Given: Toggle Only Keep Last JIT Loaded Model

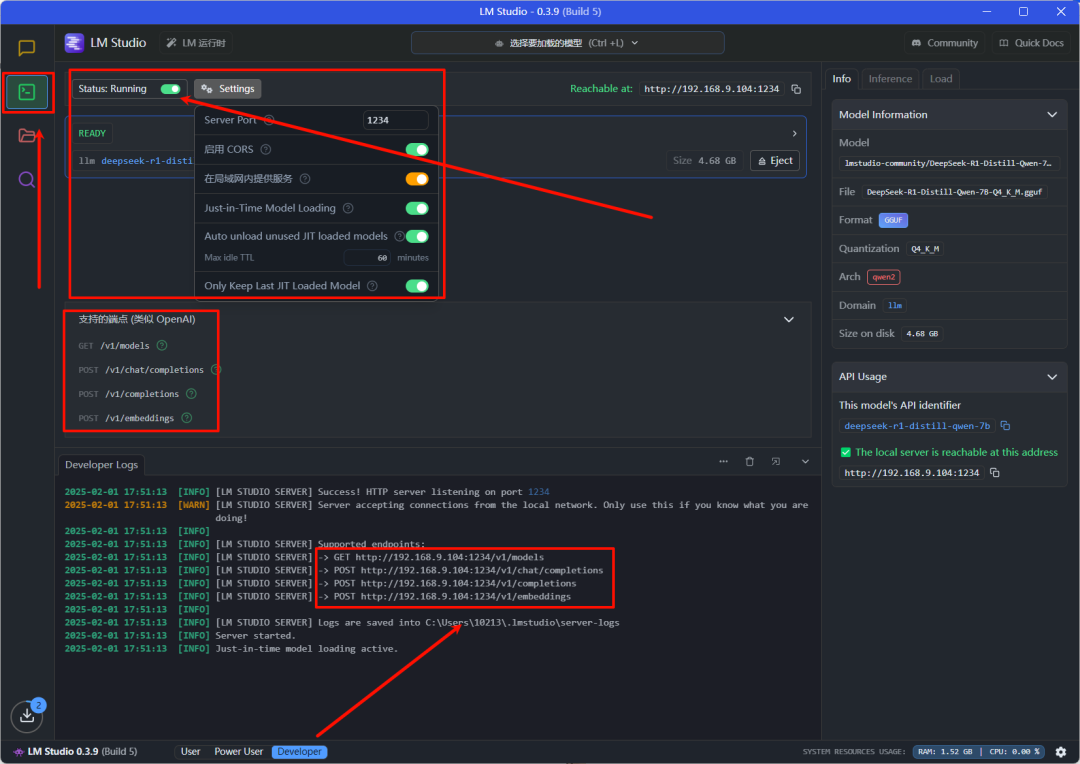Looking at the screenshot, I should tap(417, 286).
